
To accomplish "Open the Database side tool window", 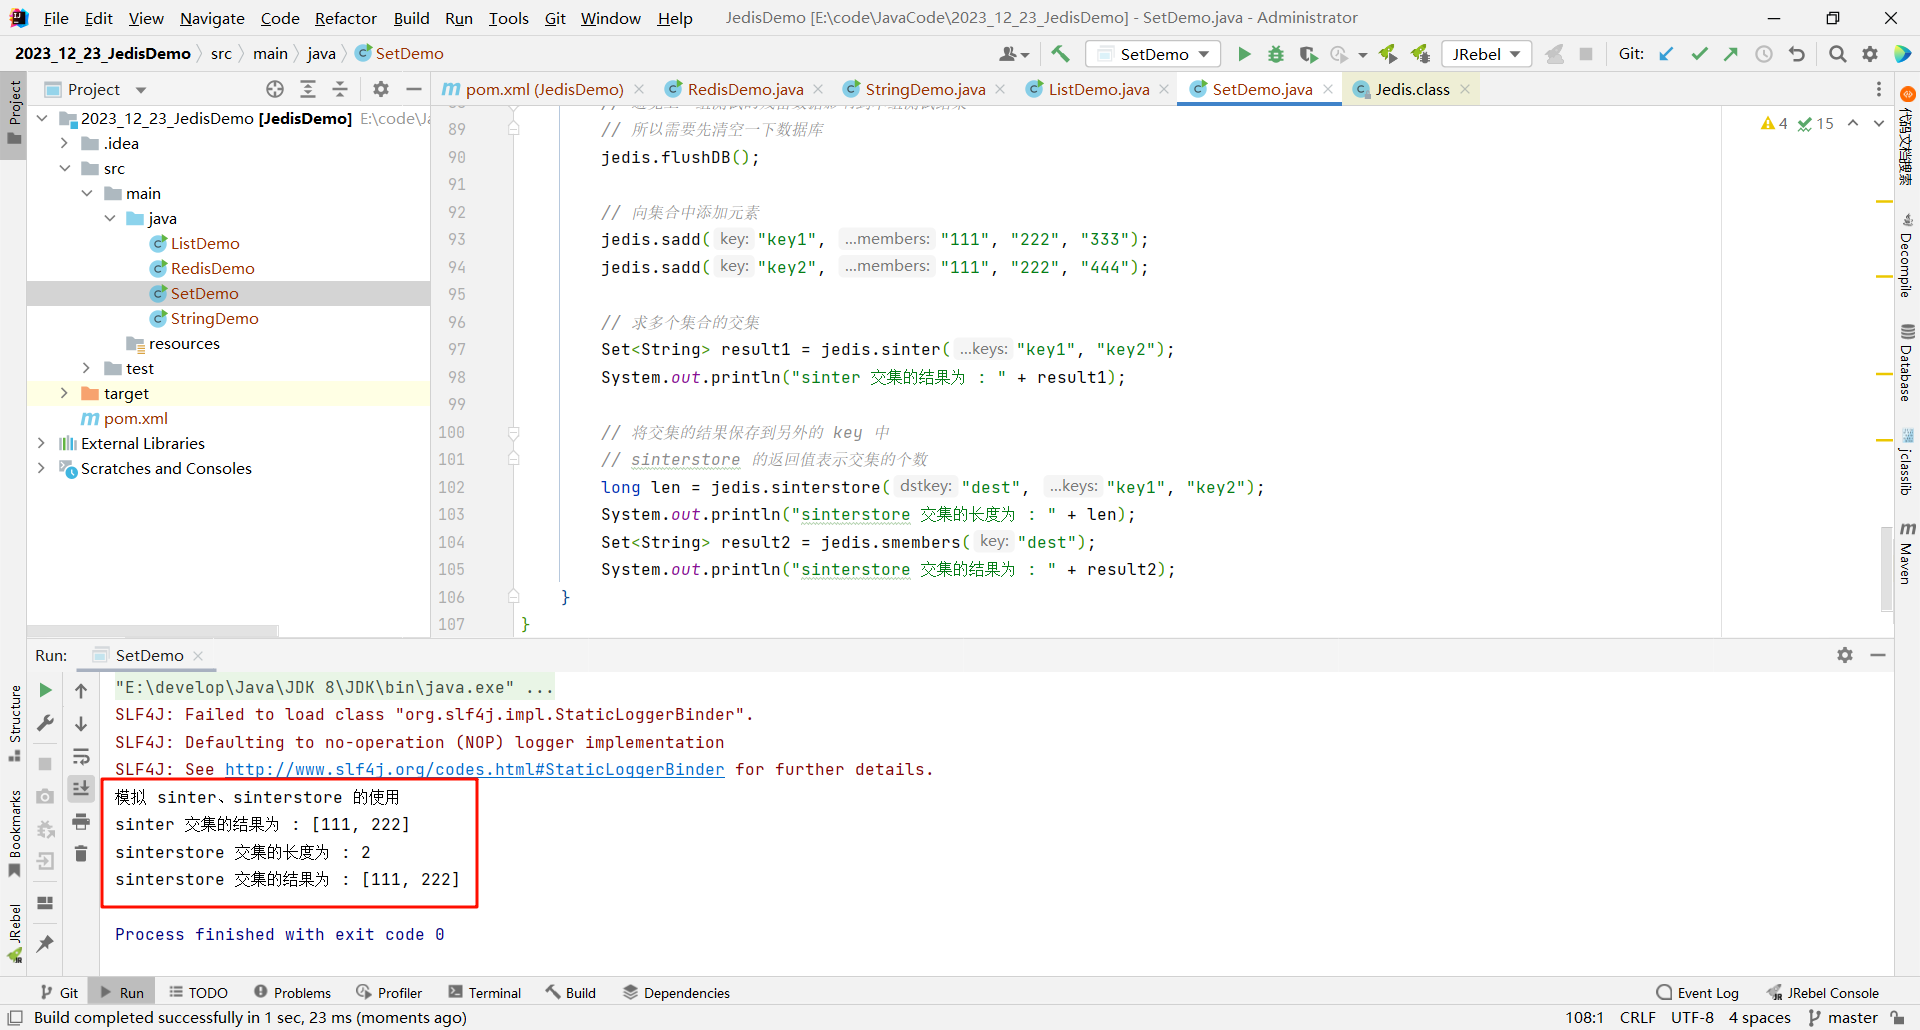I will point(1906,362).
